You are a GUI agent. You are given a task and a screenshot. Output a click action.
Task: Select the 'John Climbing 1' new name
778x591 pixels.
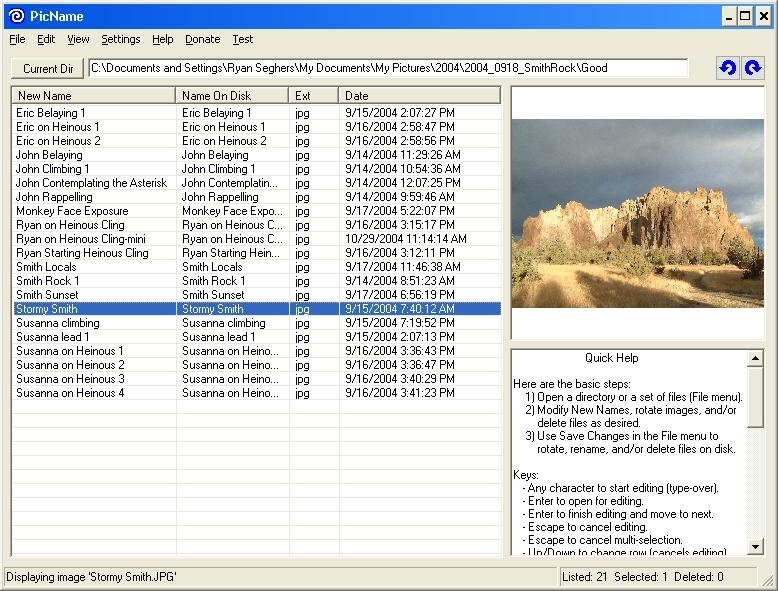[x=53, y=169]
